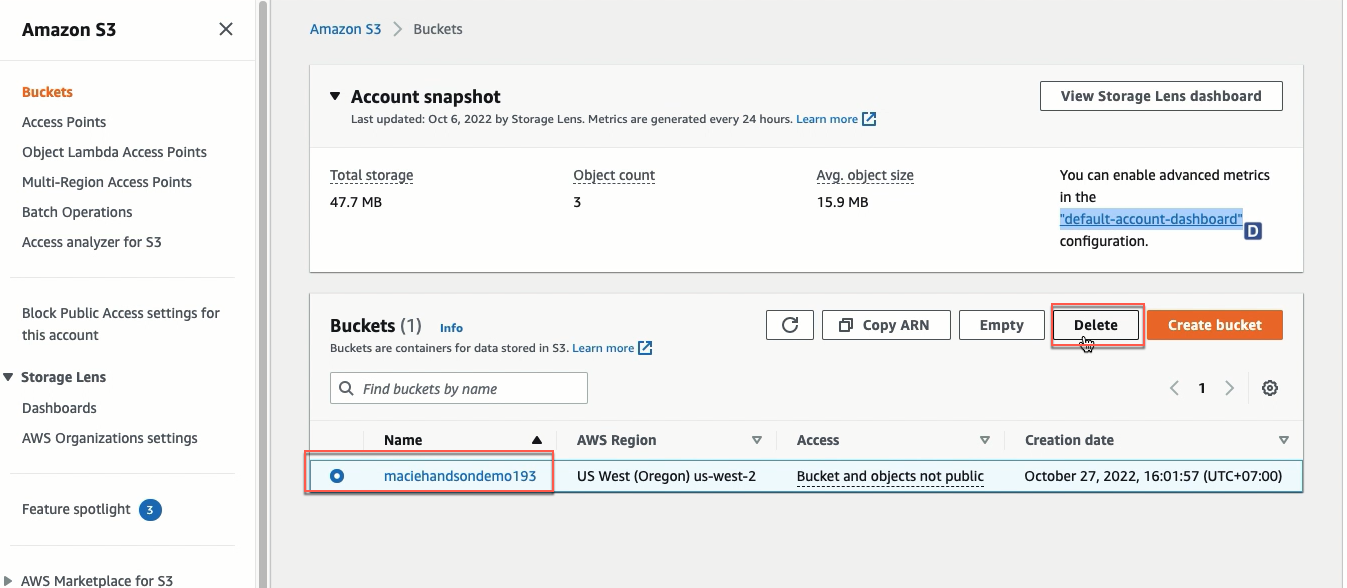The image size is (1347, 588).
Task: Open bucket table preferences gear
Action: [1270, 388]
